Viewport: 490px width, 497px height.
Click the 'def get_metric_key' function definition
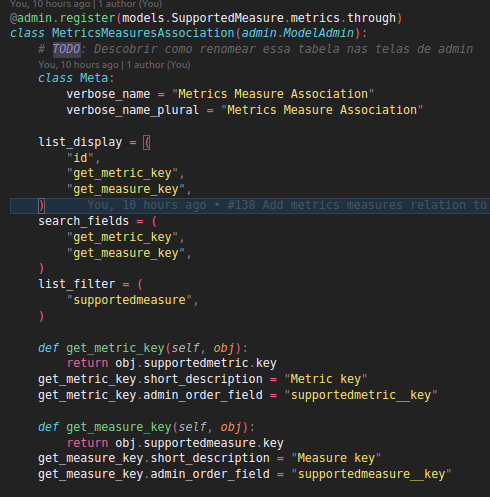coord(143,348)
